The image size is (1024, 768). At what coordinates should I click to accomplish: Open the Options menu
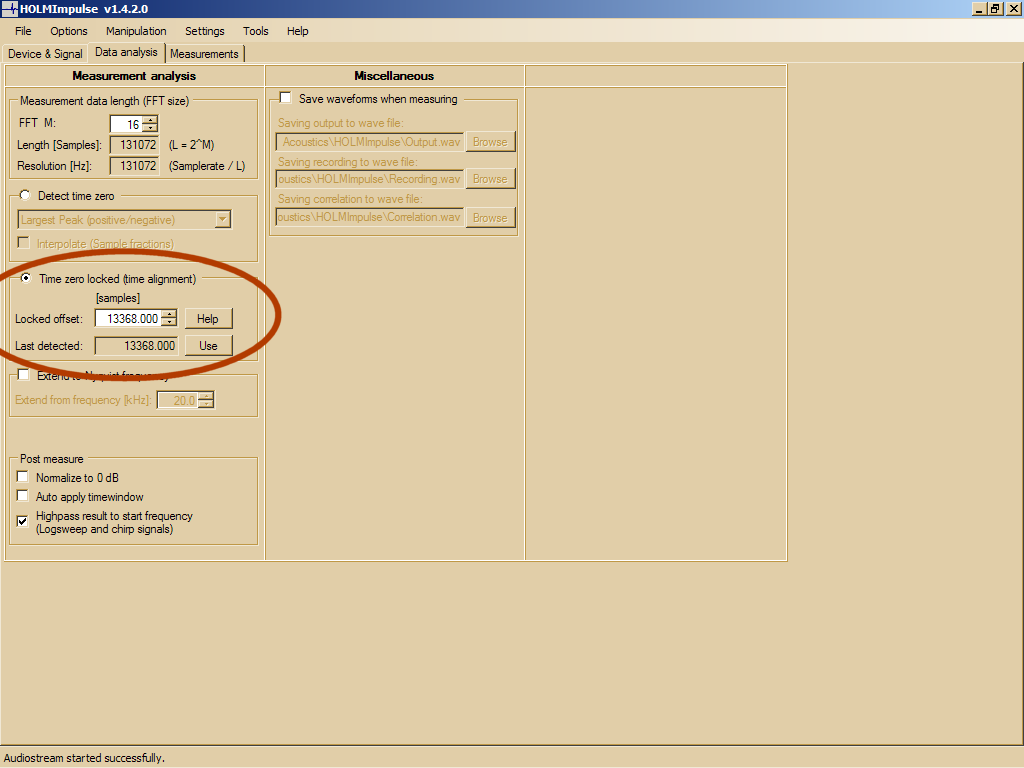69,31
